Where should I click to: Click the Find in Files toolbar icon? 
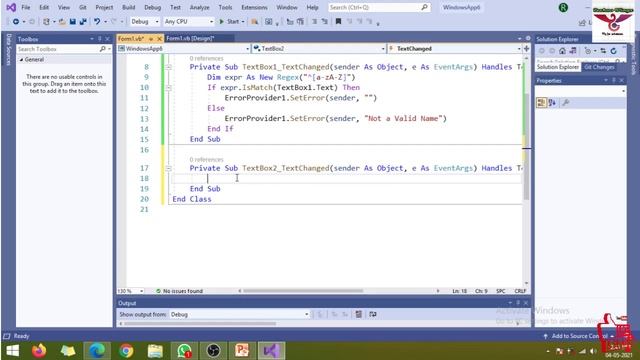coord(255,22)
